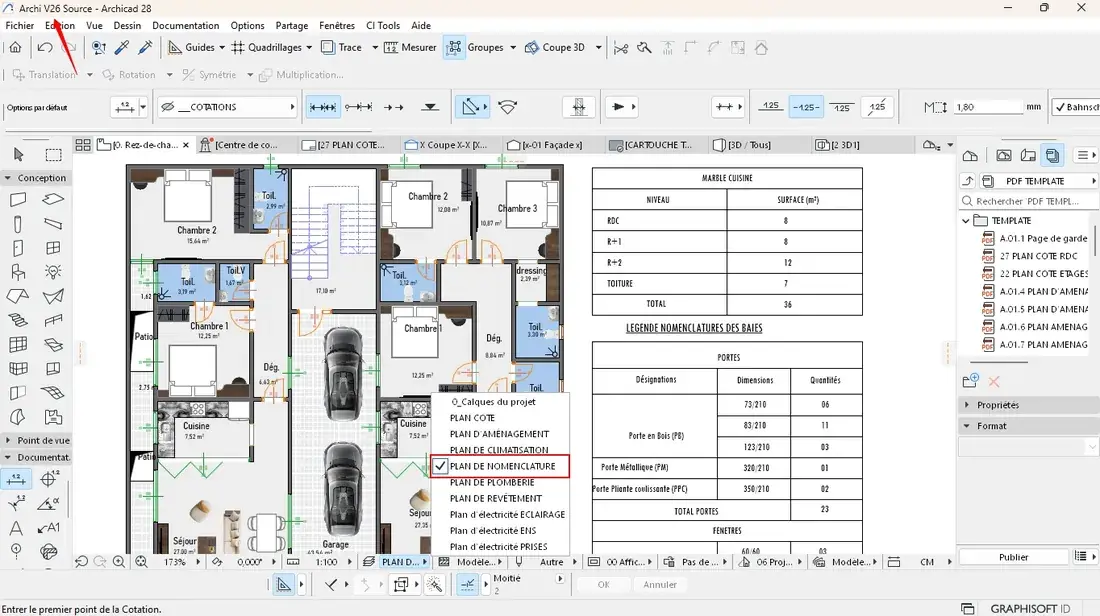1100x616 pixels.
Task: Expand the Propriétés panel
Action: 967,406
